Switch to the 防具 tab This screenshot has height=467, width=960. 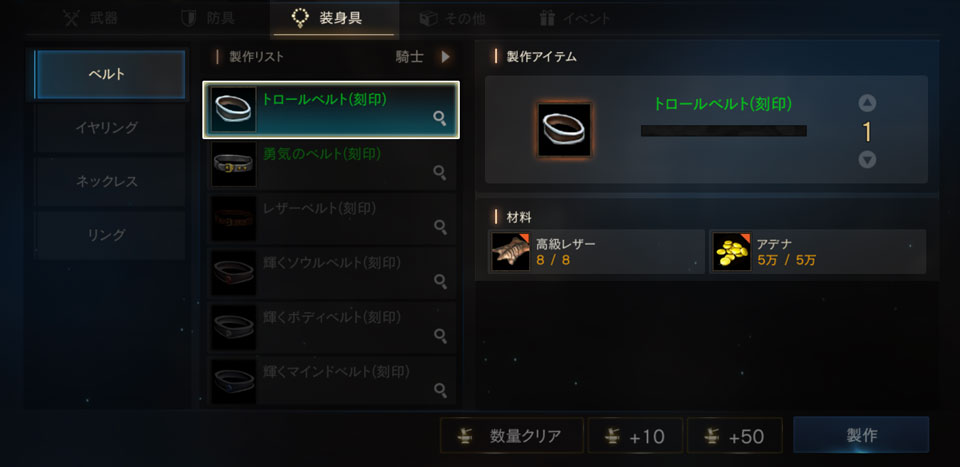pyautogui.click(x=208, y=18)
